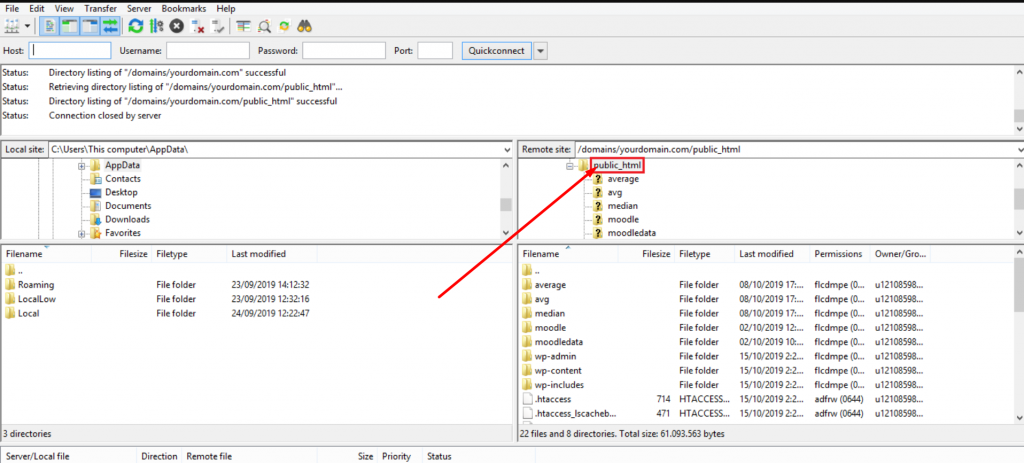Screen dimensions: 1024x463
Task: Toggle the local directory tree view
Action: (x=70, y=26)
